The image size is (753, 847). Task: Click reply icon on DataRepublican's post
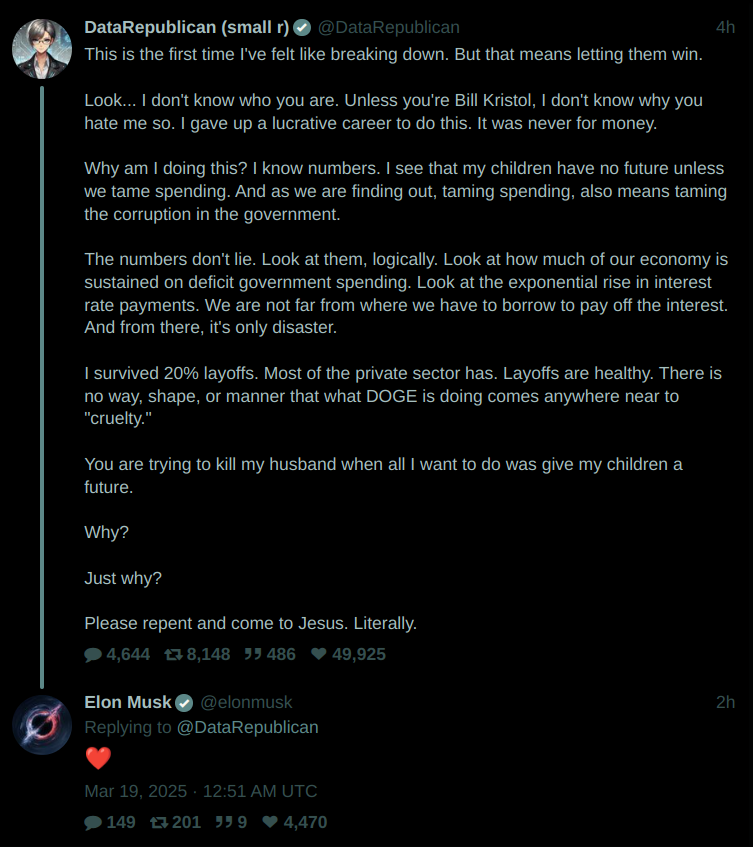click(93, 654)
